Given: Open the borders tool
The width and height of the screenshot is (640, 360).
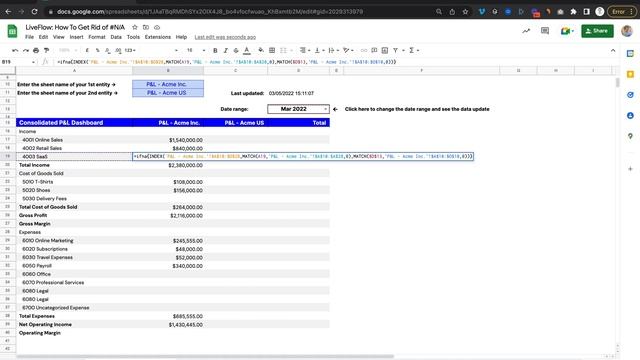Looking at the screenshot, I should (x=272, y=50).
